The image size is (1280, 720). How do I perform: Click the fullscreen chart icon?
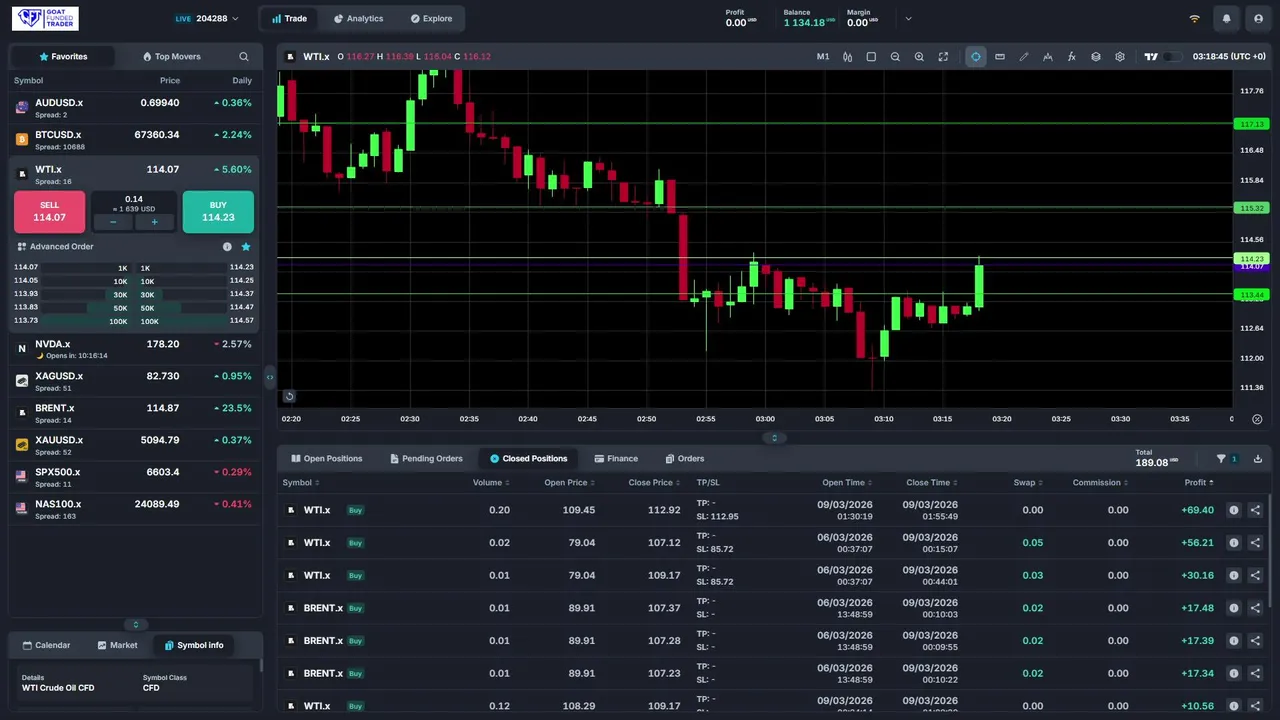pyautogui.click(x=943, y=57)
